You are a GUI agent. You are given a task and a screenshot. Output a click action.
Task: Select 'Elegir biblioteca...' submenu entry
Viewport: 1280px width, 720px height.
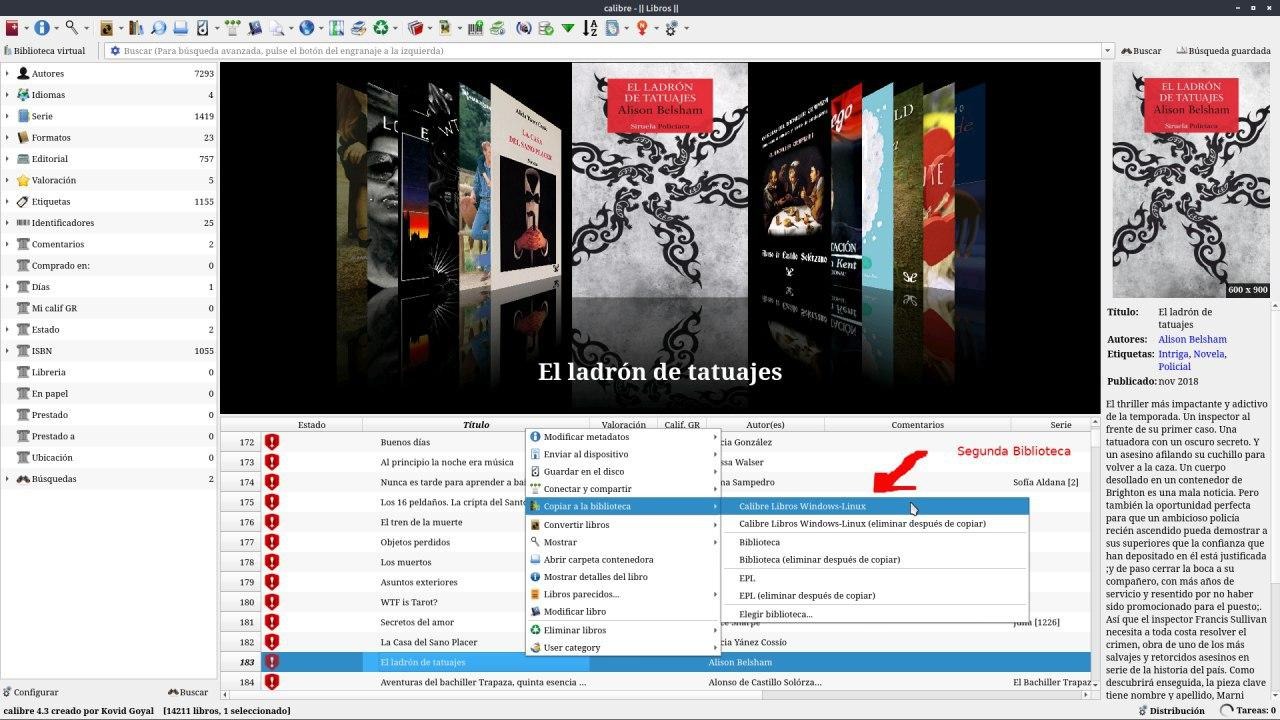click(x=775, y=614)
